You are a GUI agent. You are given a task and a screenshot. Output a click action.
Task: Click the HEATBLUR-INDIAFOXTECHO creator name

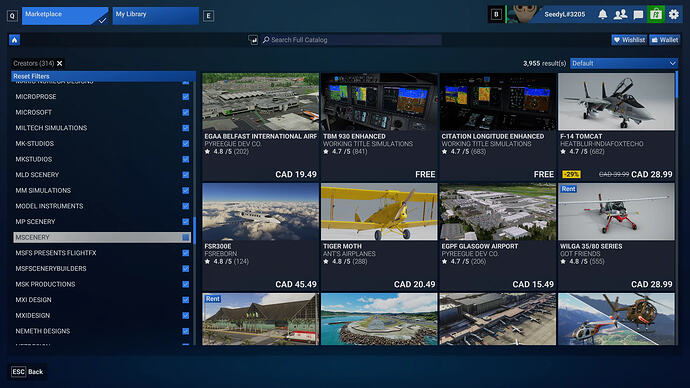coord(602,144)
